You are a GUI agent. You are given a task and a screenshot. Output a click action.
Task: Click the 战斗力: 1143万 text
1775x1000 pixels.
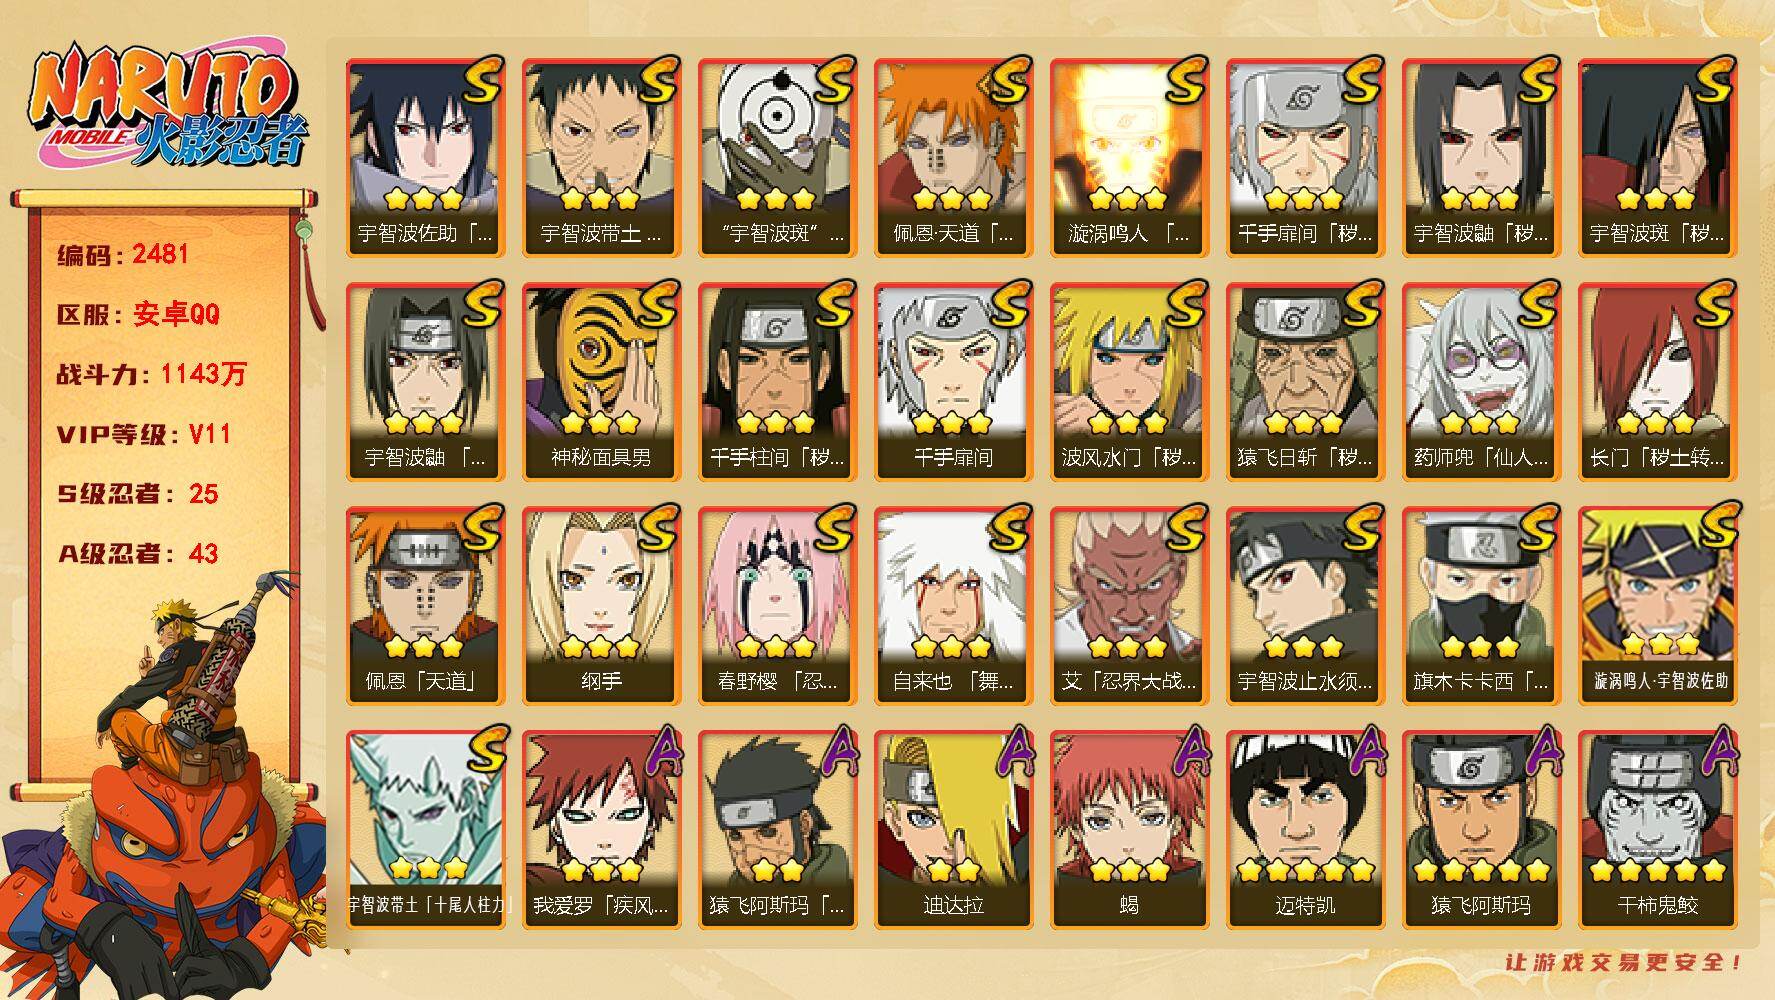(151, 374)
